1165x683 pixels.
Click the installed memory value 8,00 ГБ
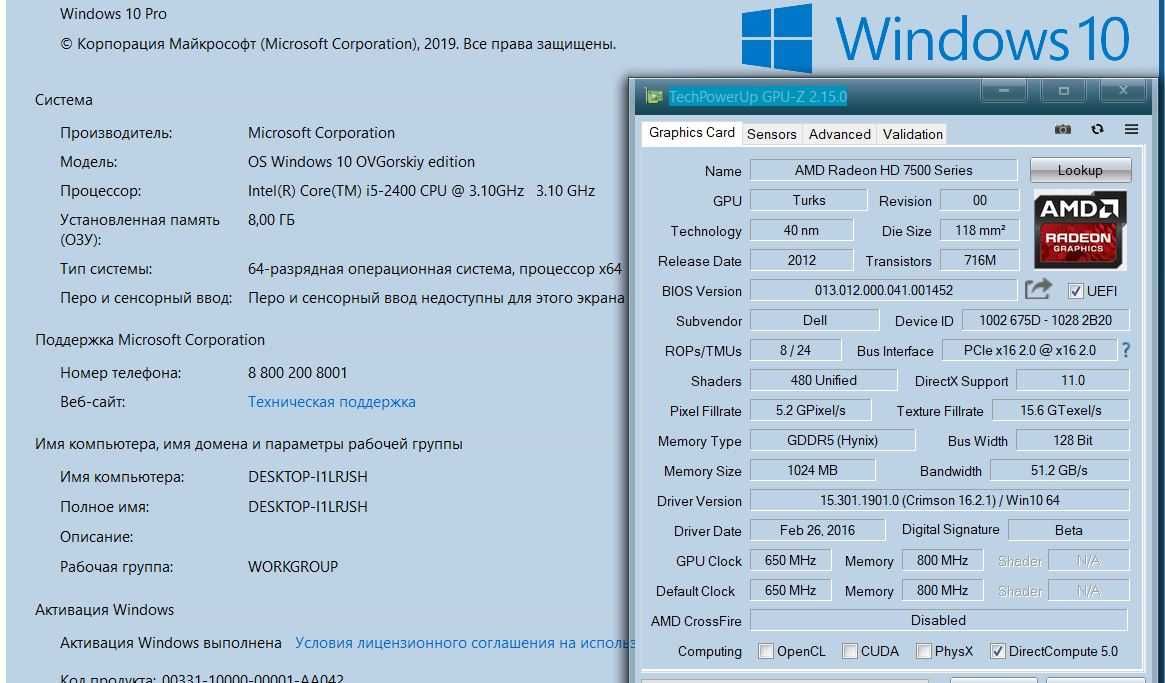[x=271, y=220]
